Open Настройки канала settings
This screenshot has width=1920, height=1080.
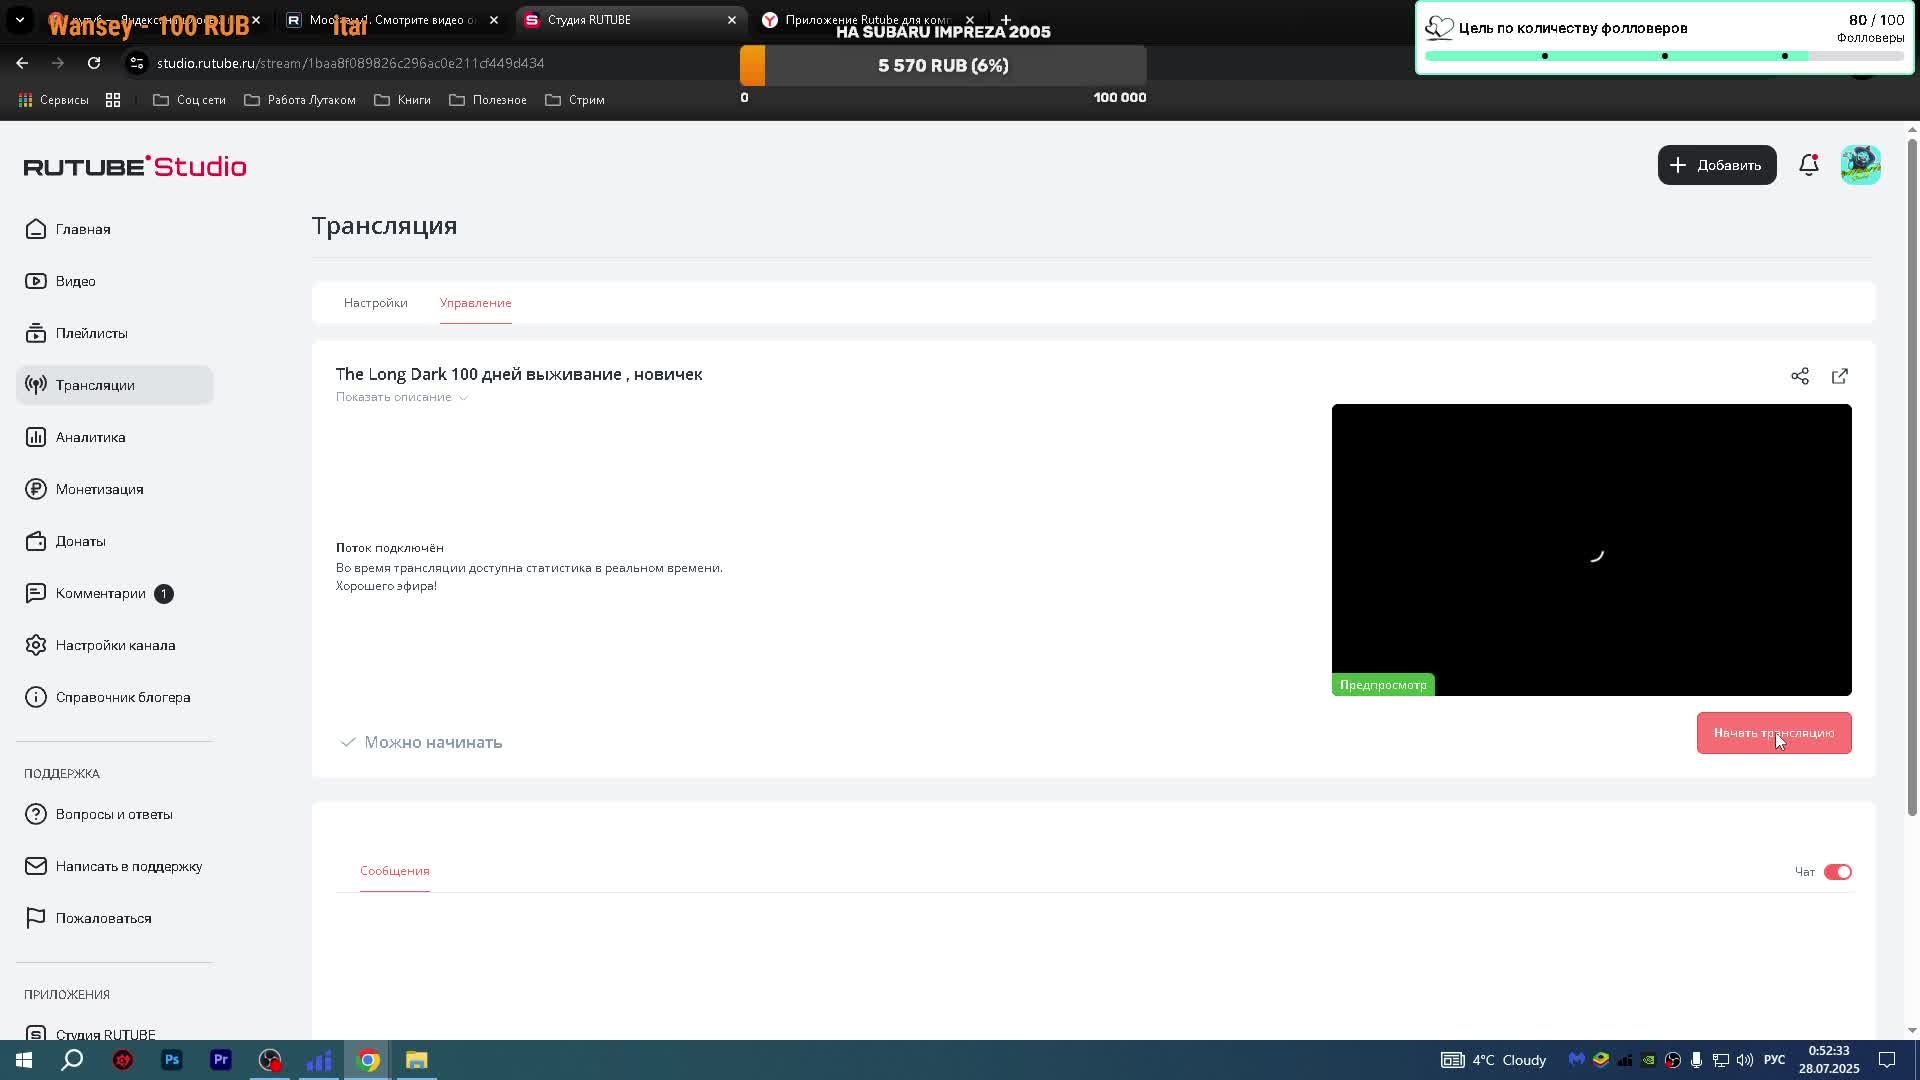point(115,645)
